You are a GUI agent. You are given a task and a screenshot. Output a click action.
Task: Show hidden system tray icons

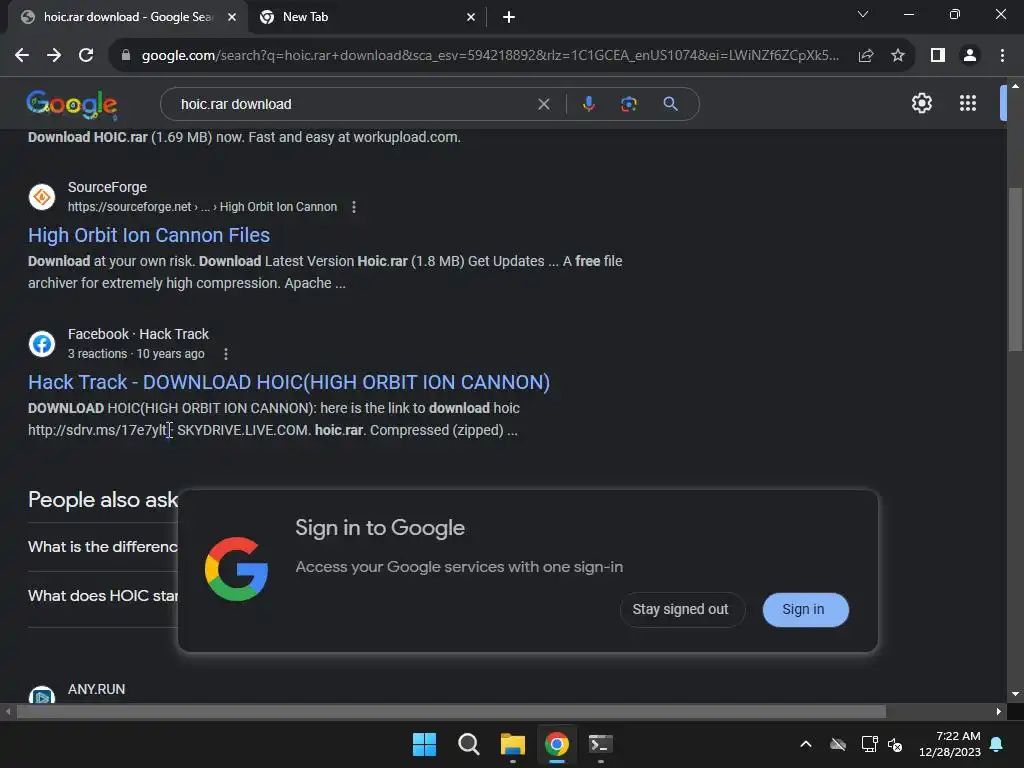tap(806, 744)
